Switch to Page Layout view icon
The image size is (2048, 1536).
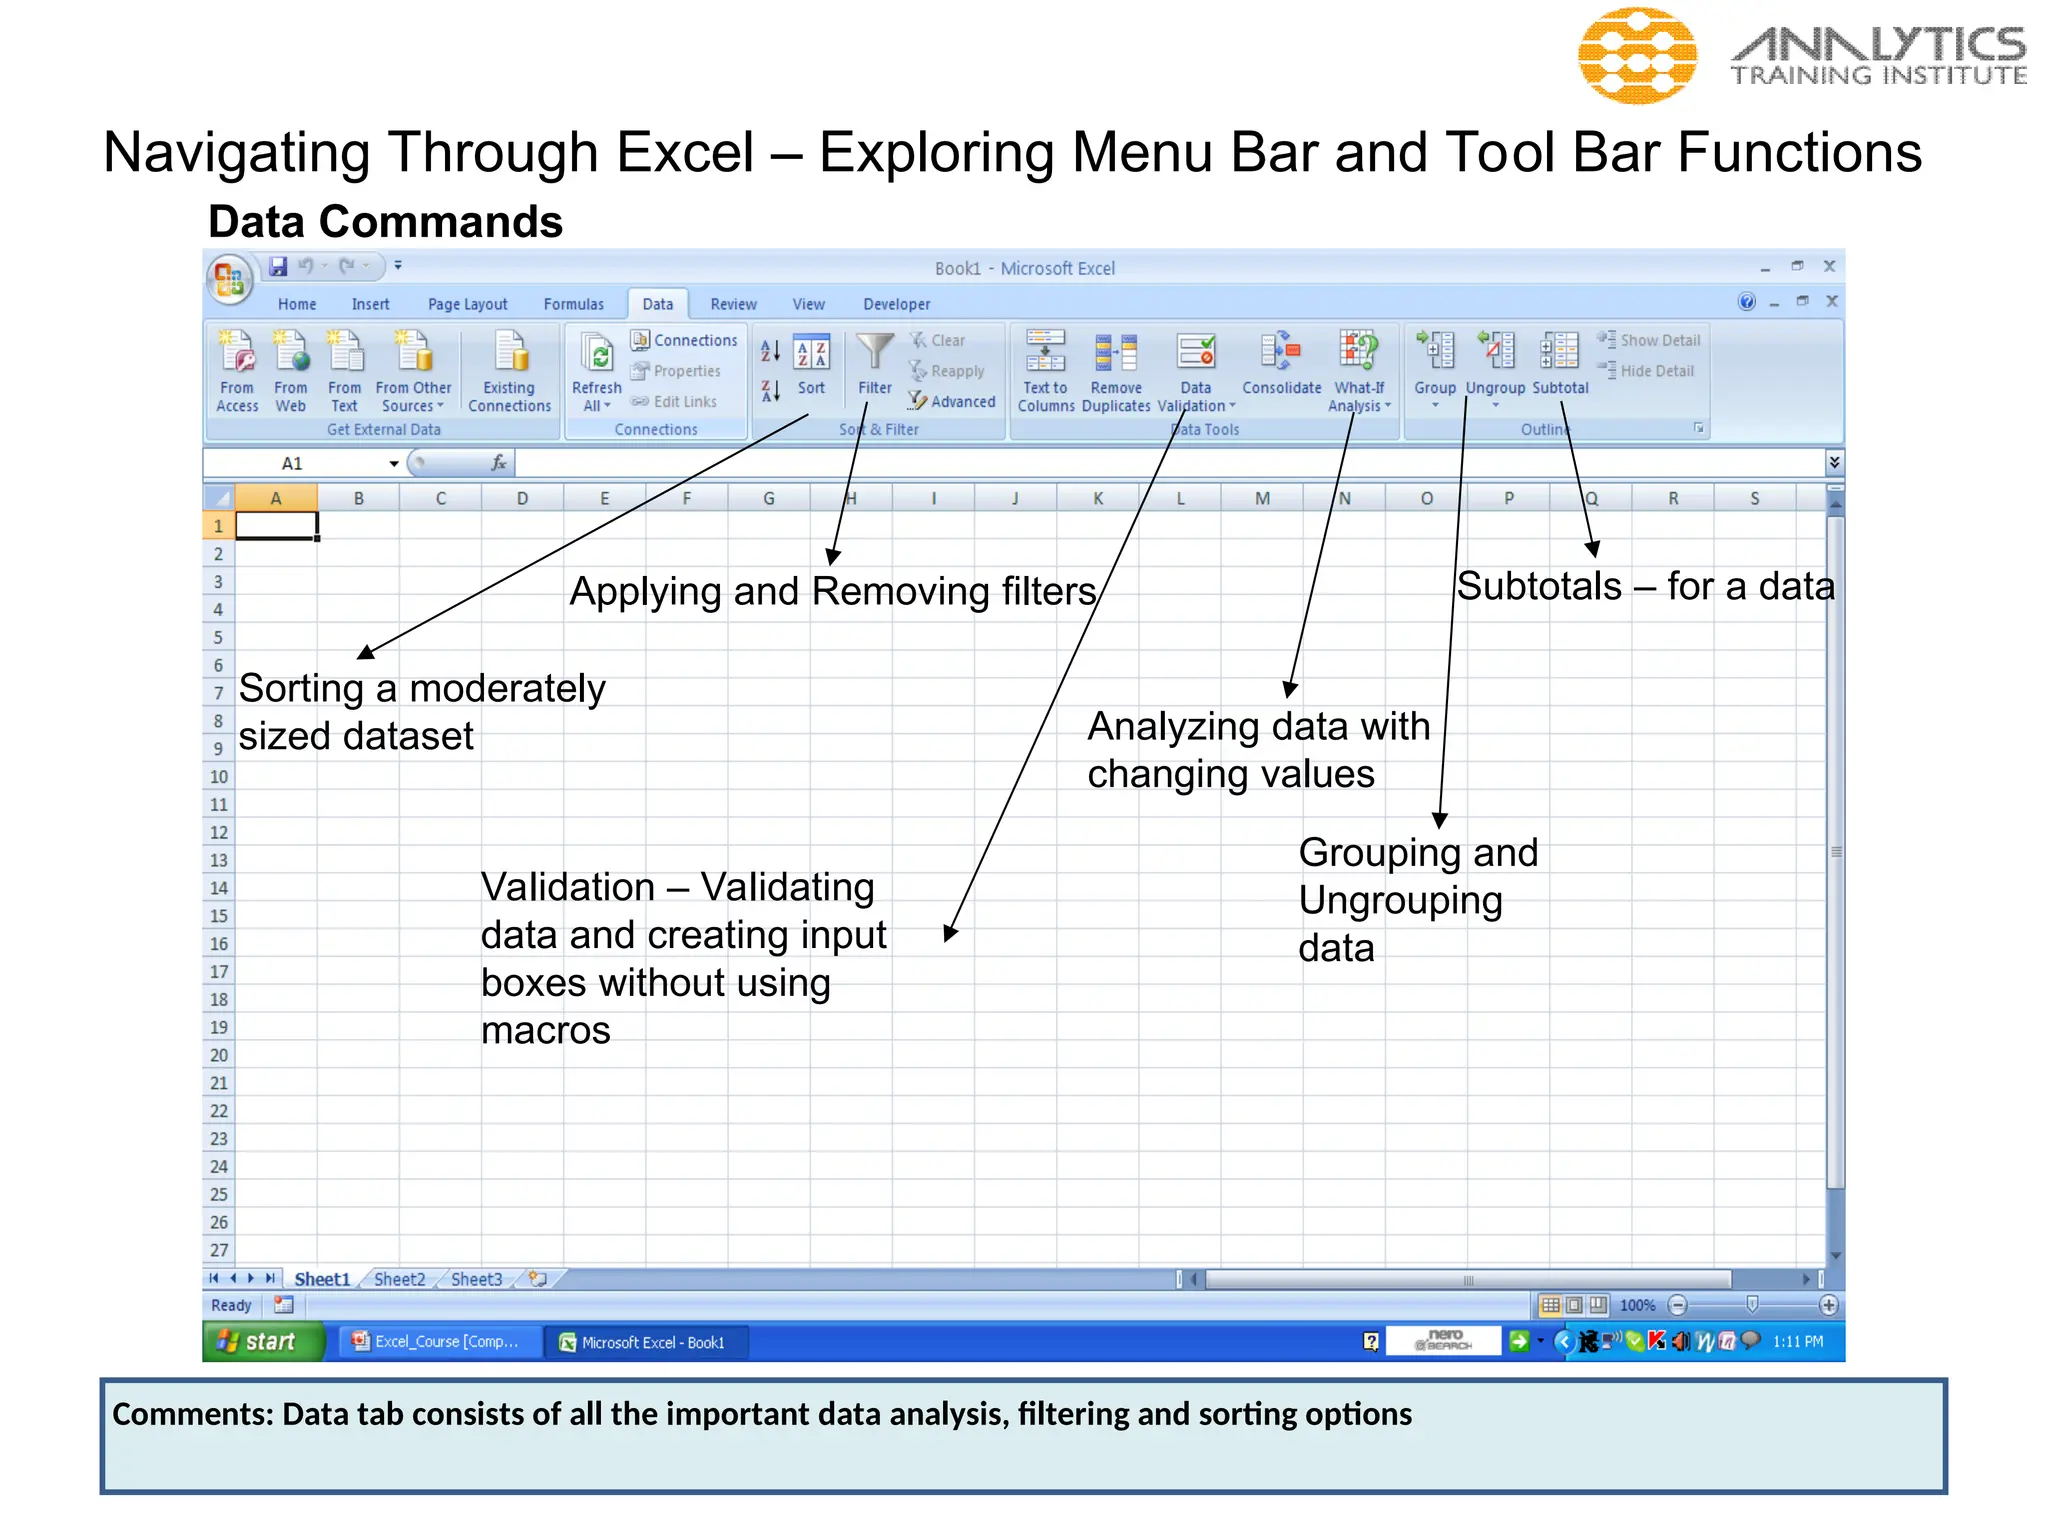click(x=1574, y=1305)
